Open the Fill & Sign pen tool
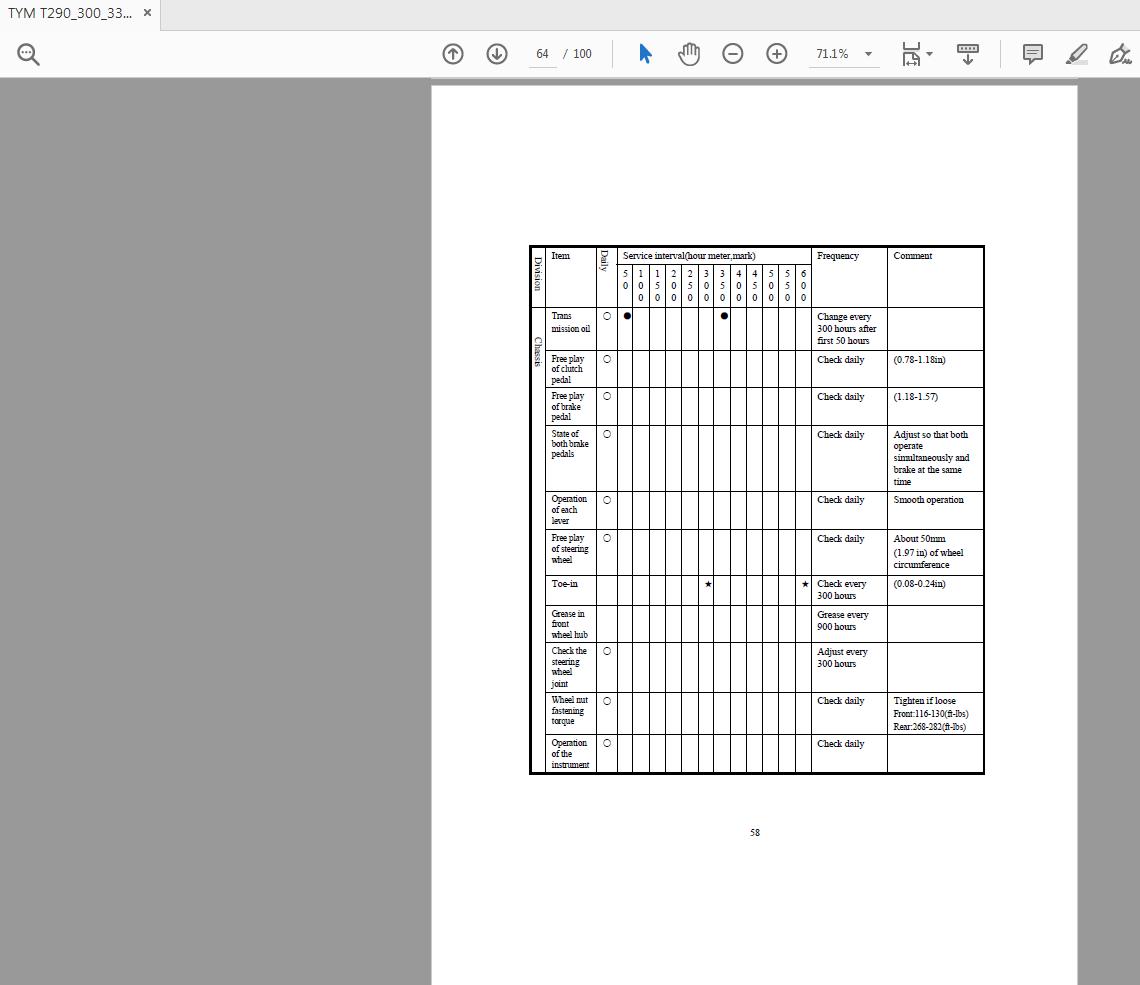This screenshot has height=985, width=1140. (1120, 54)
